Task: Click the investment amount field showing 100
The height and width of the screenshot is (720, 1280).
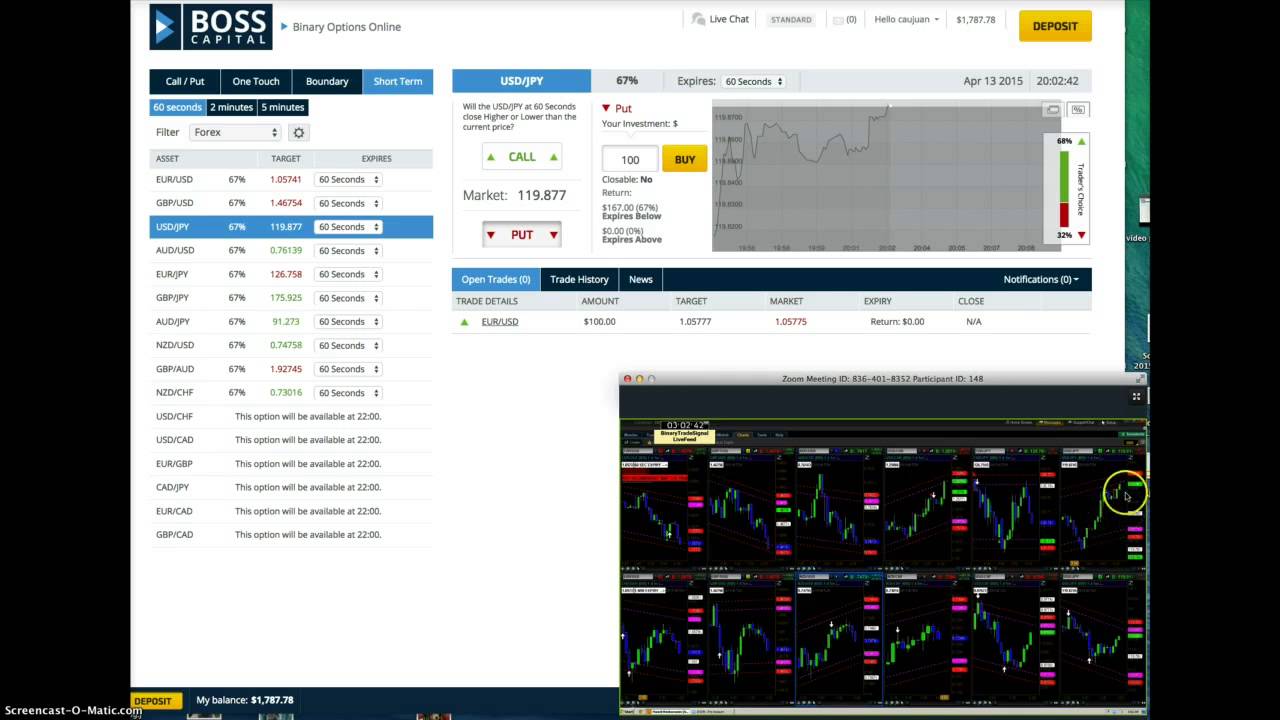Action: (630, 160)
